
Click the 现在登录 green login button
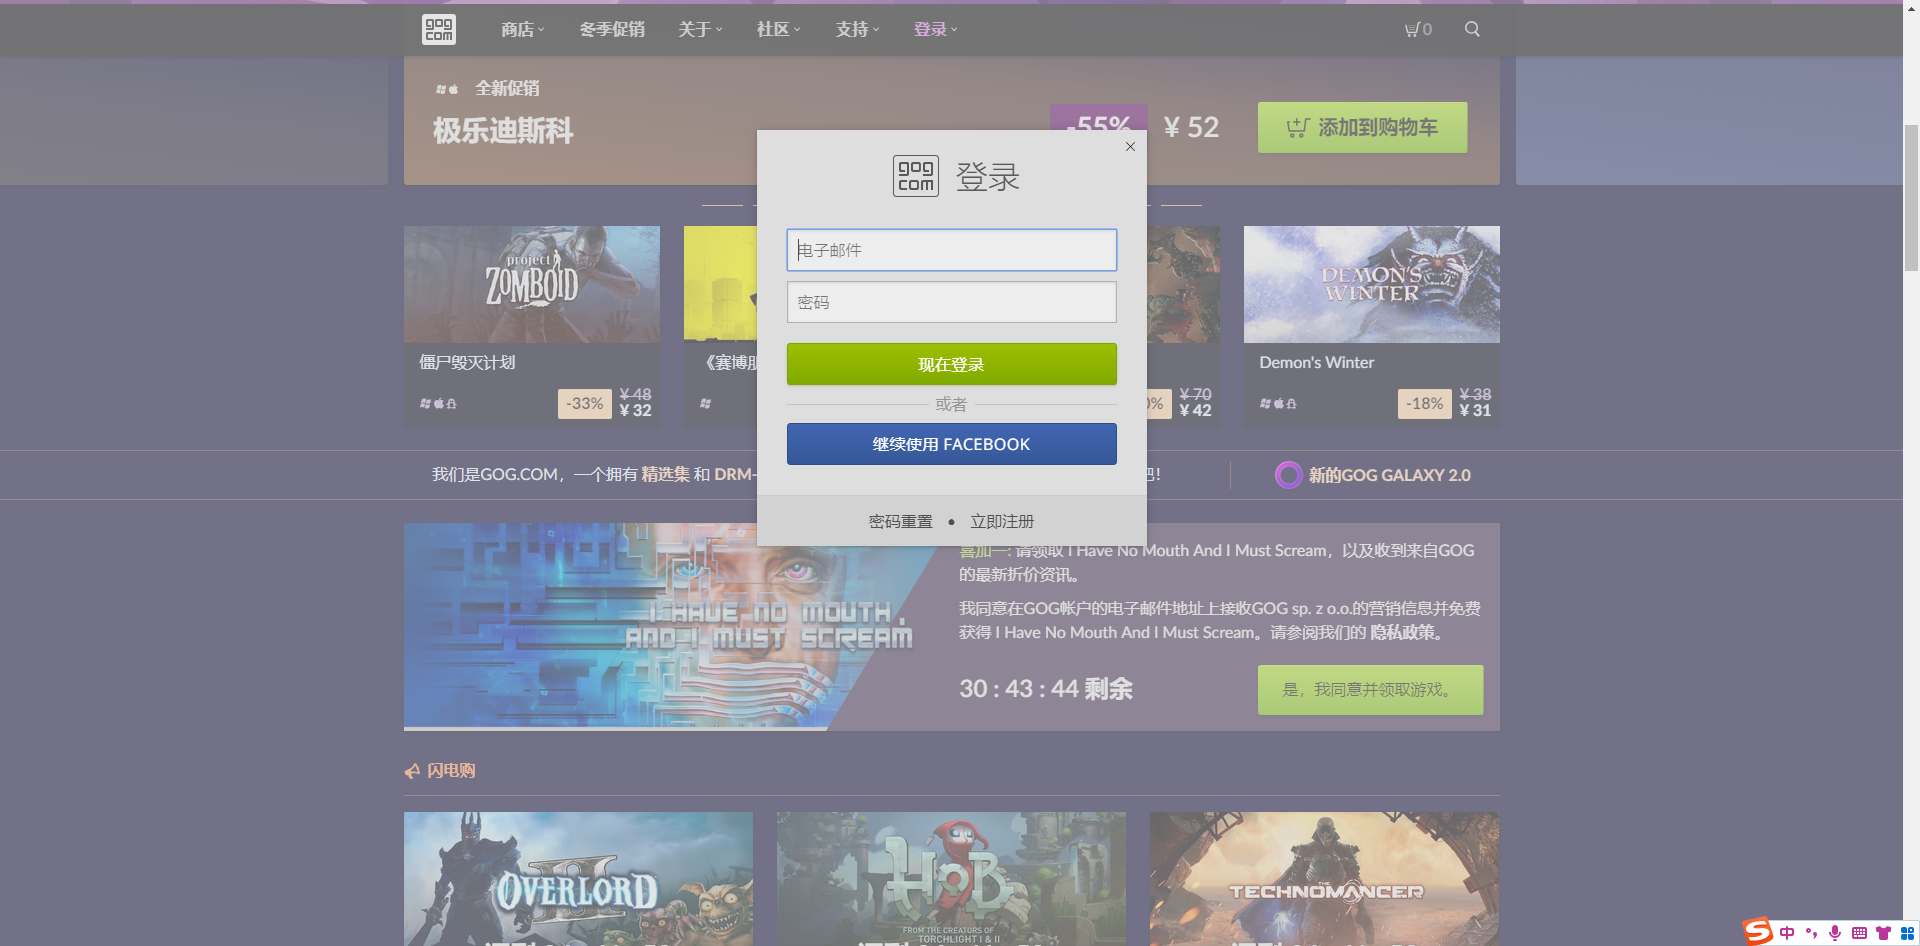951,364
